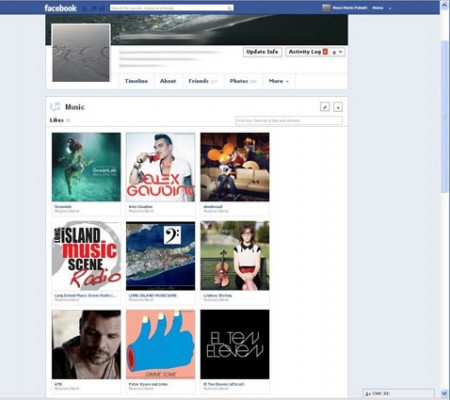450x400 pixels.
Task: Open the notifications globe icon
Action: tap(102, 8)
